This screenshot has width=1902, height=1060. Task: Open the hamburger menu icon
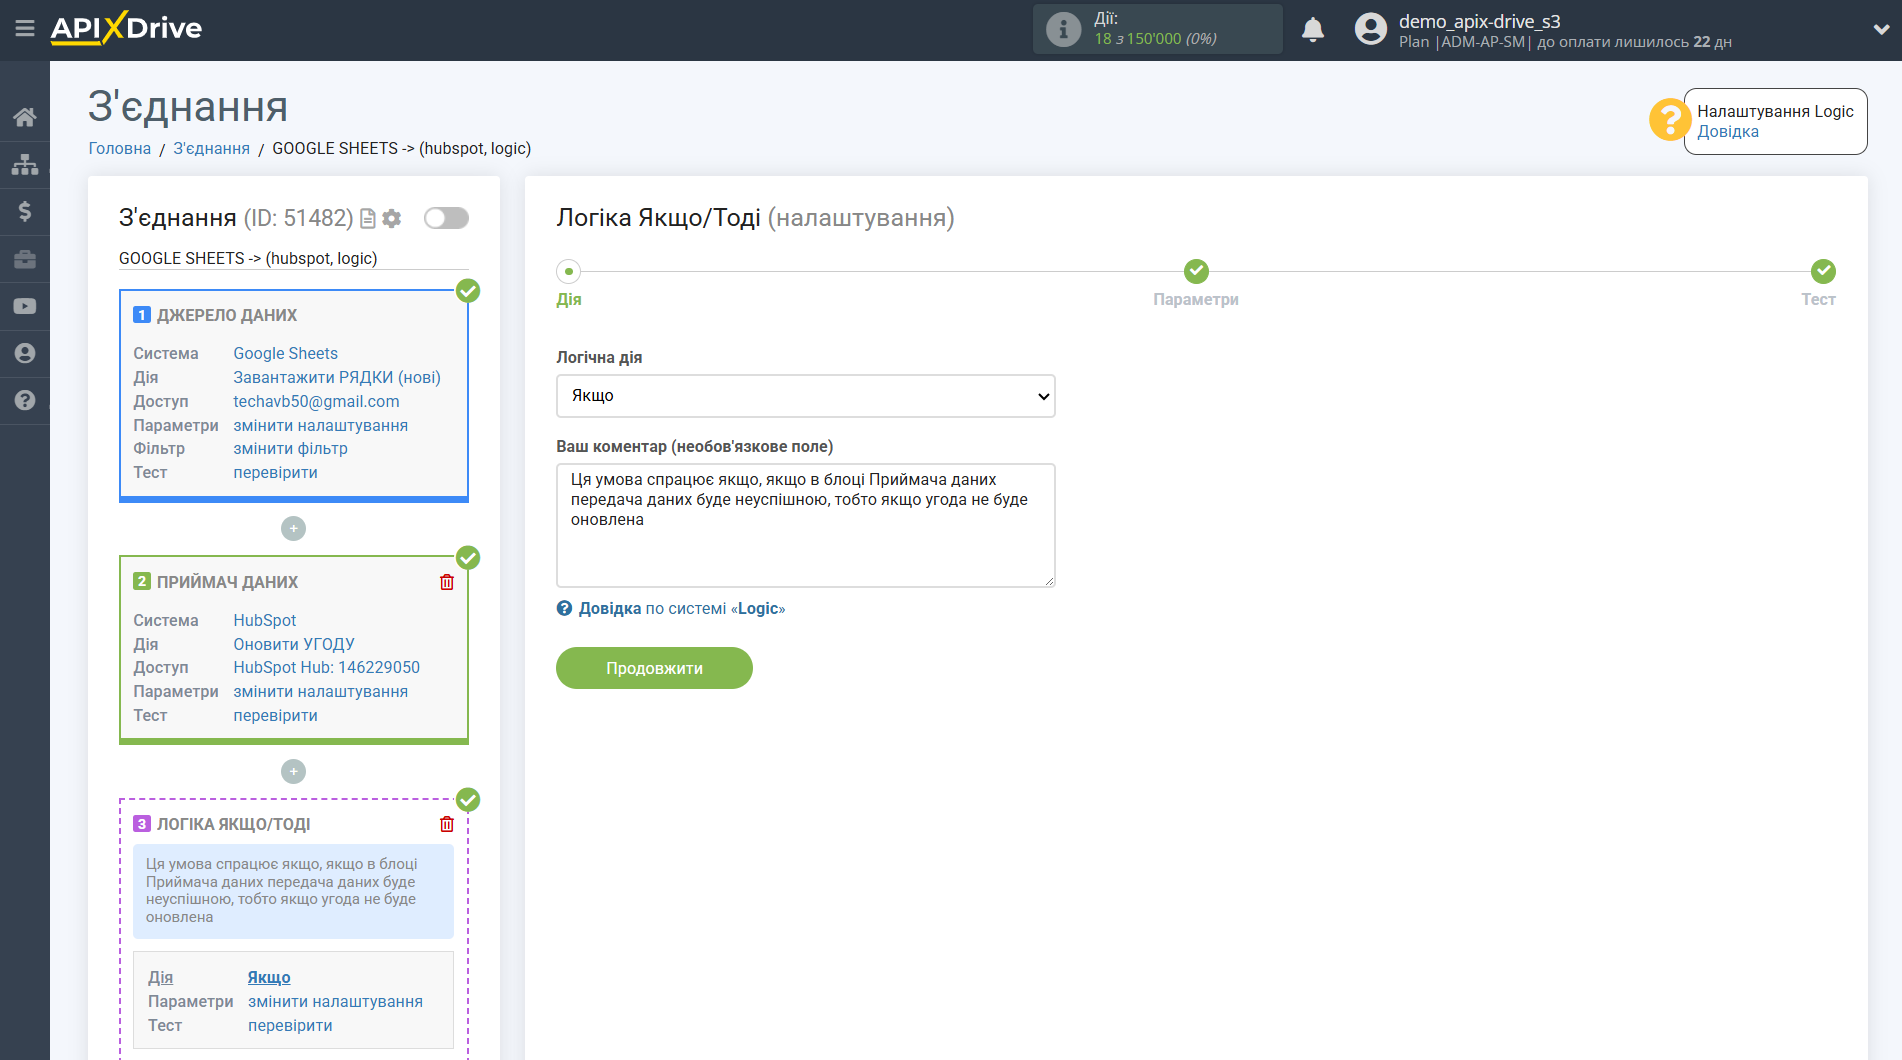(25, 29)
